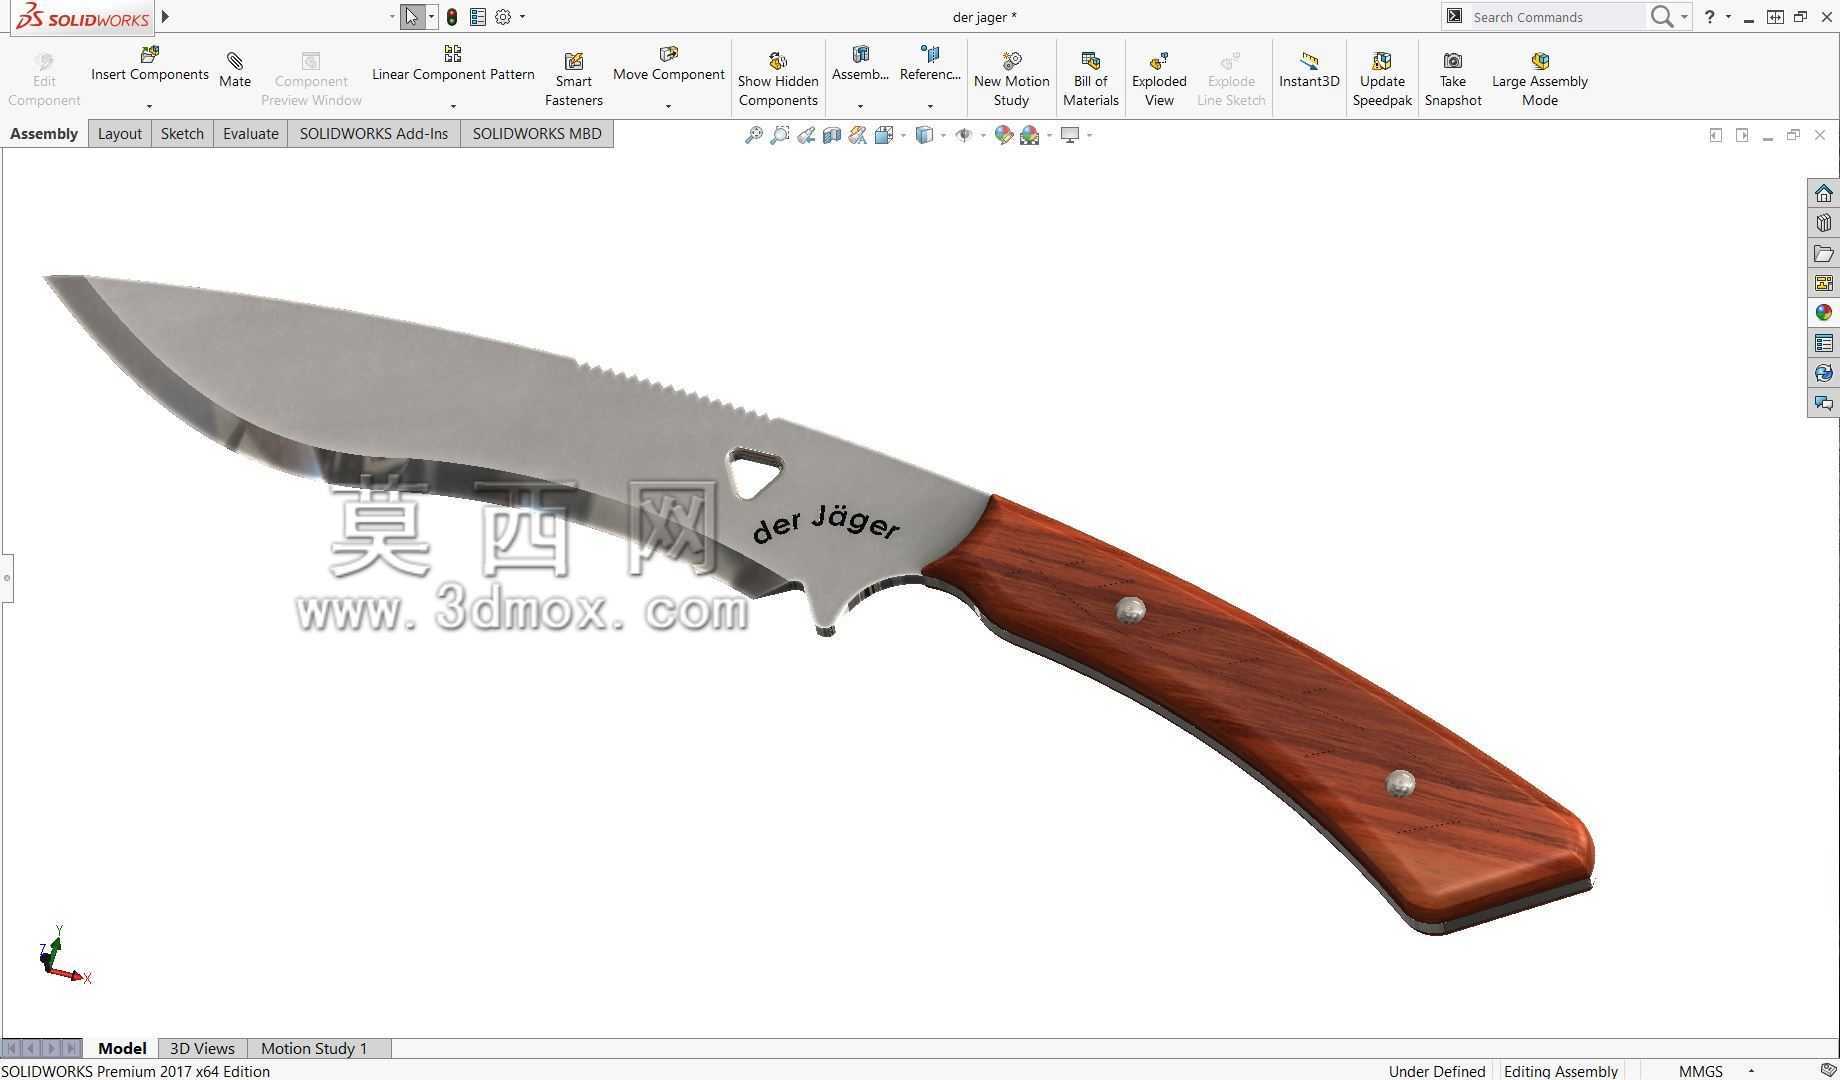Open File Properties list icon

[478, 17]
